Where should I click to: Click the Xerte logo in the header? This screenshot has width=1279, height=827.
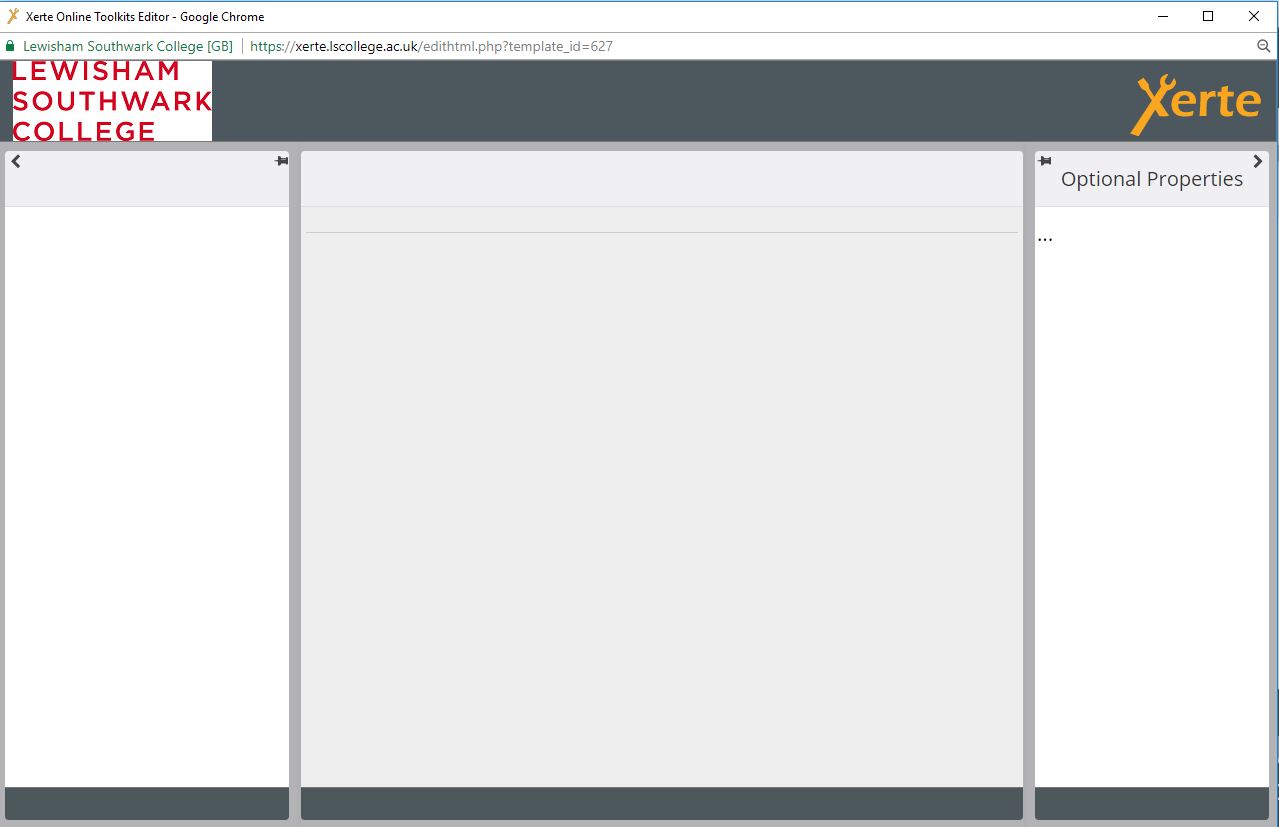(1196, 104)
